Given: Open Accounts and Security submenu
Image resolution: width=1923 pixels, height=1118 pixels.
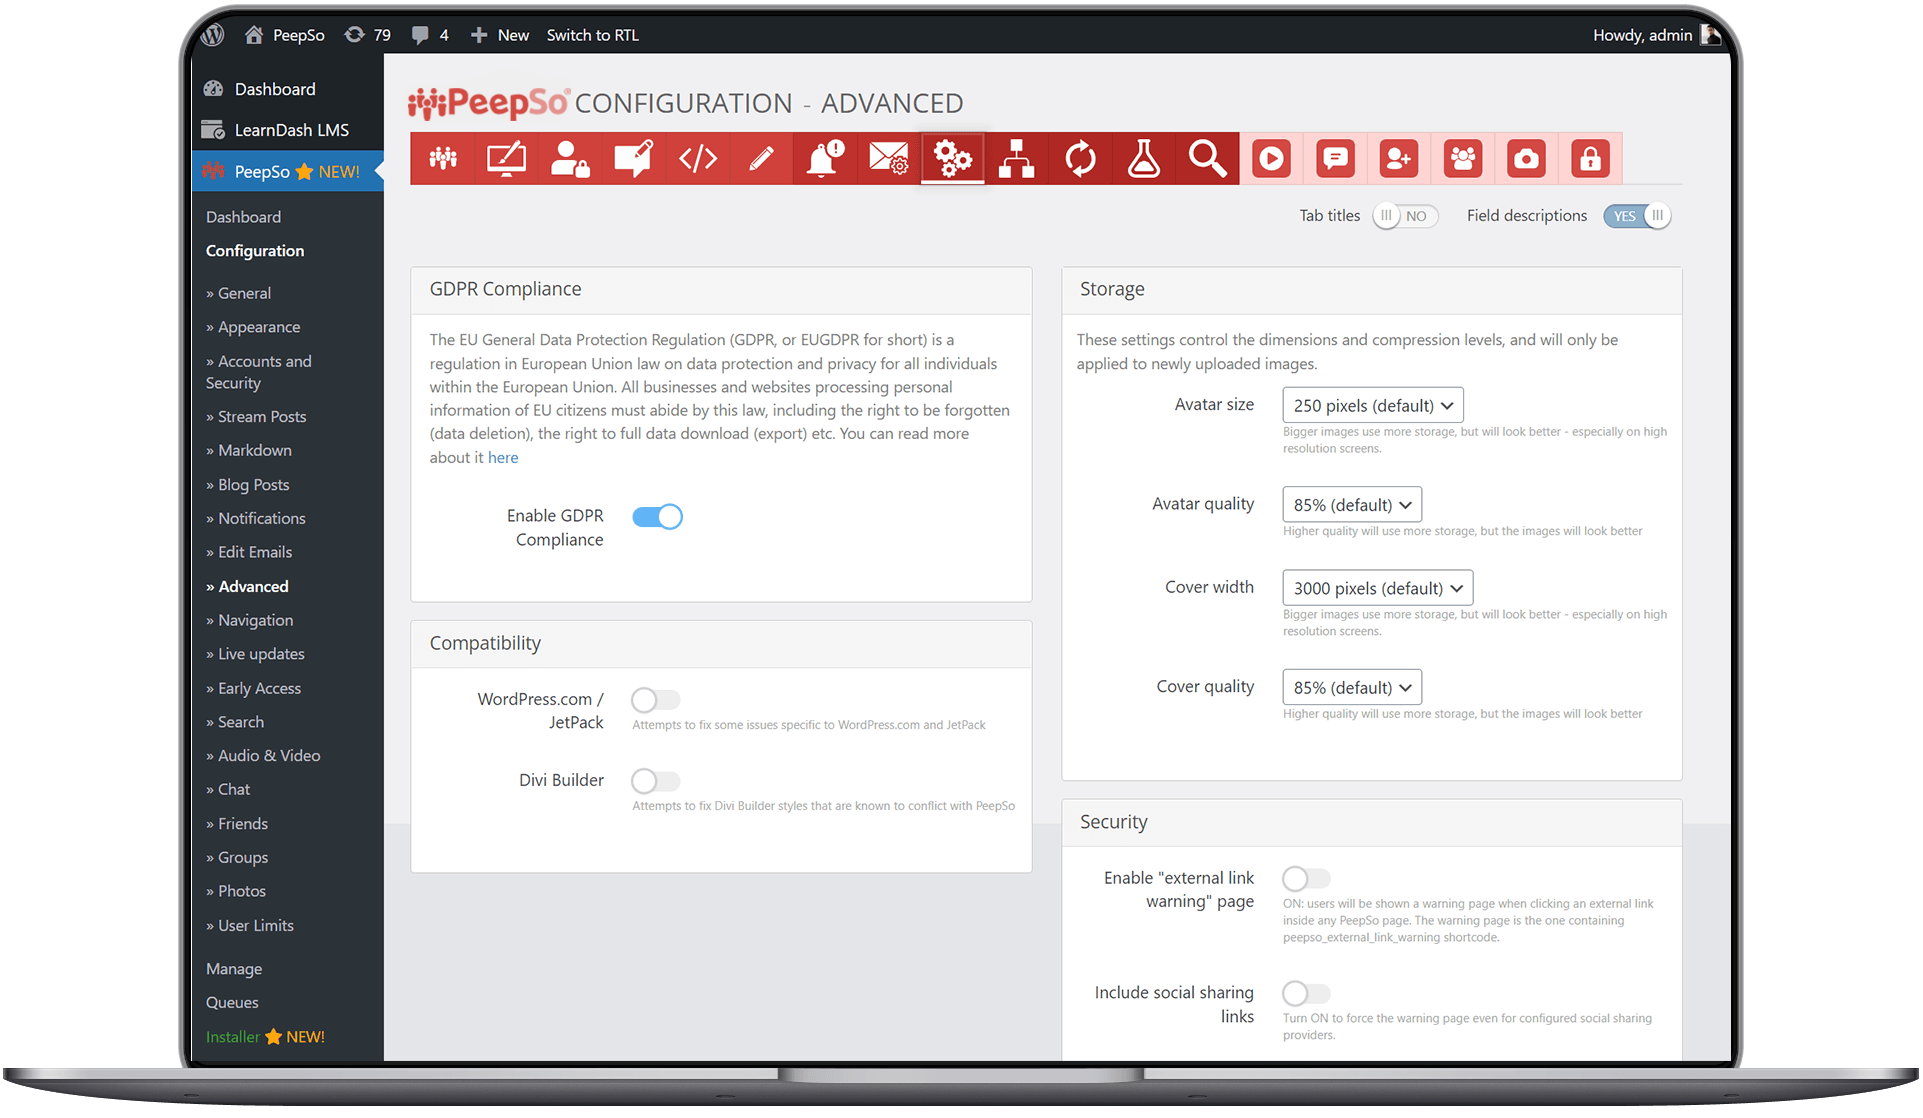Looking at the screenshot, I should (259, 372).
